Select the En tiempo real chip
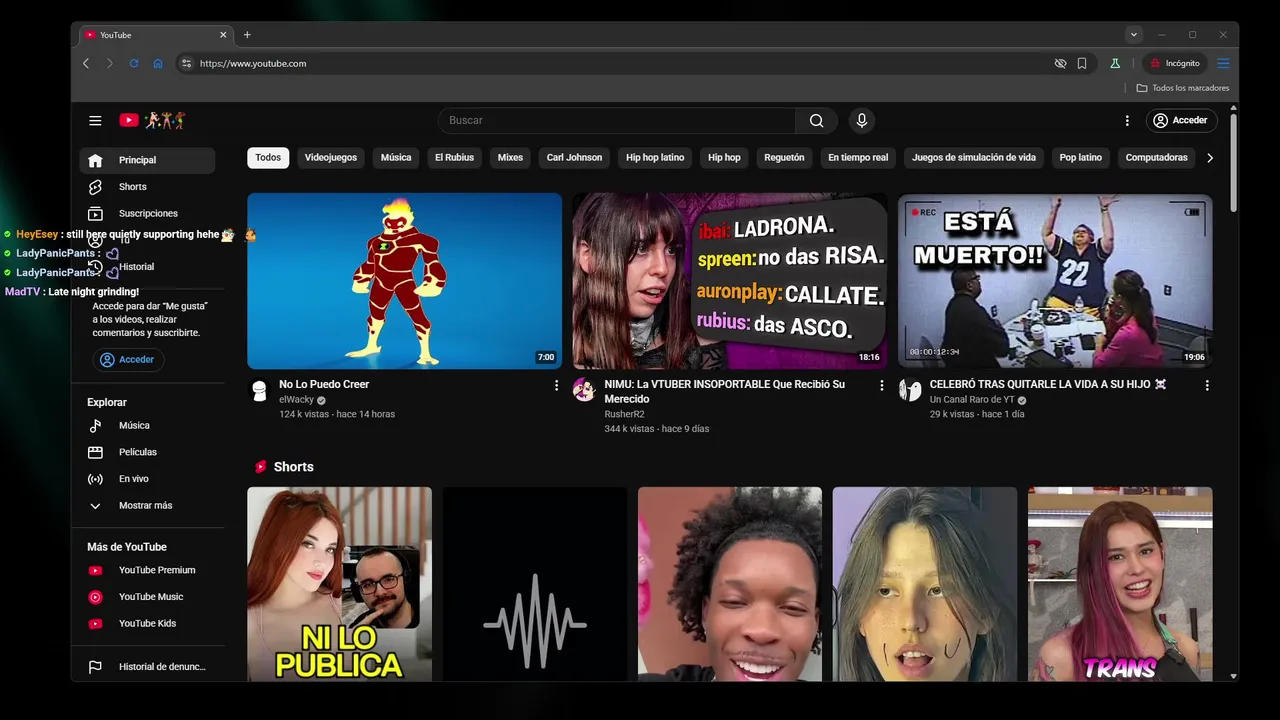This screenshot has height=720, width=1280. (x=858, y=158)
